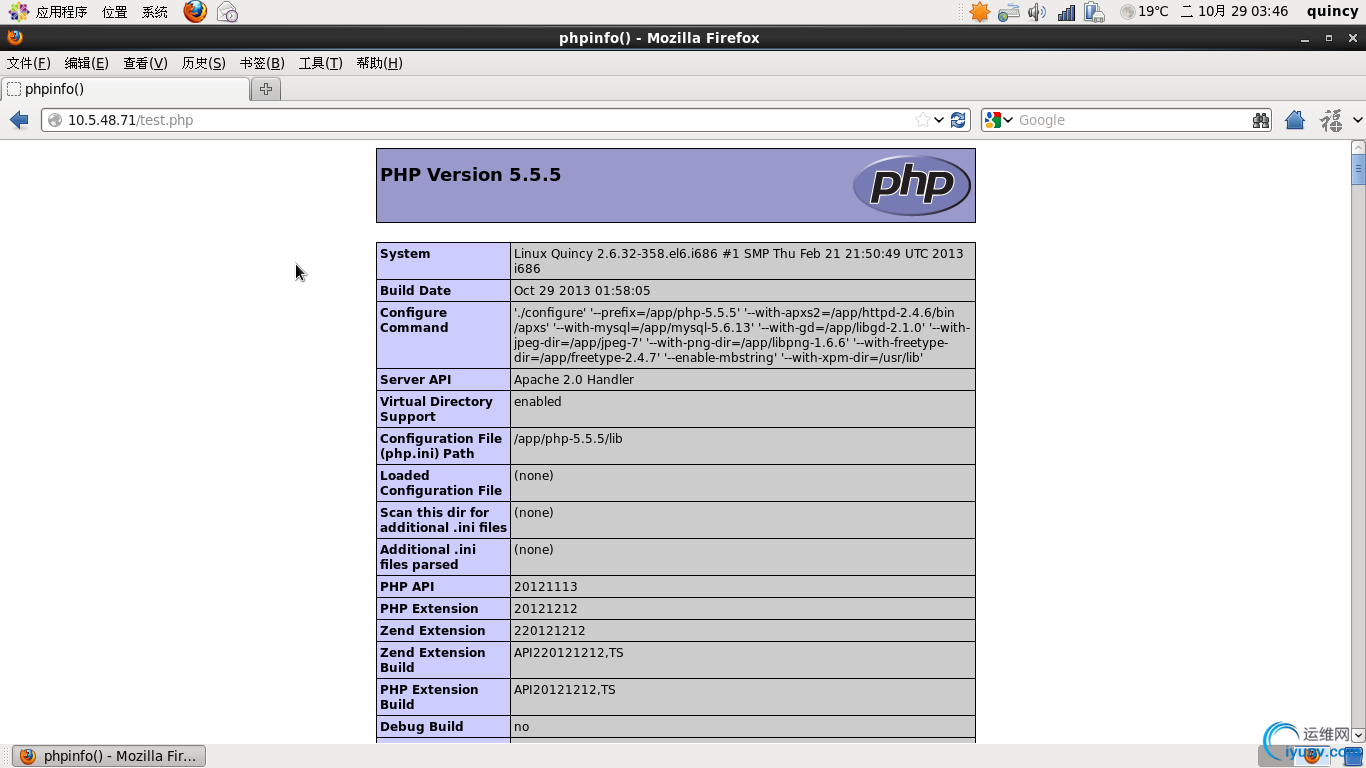Click the 'Loaded Configuration File' label
This screenshot has height=768, width=1366.
[x=441, y=483]
